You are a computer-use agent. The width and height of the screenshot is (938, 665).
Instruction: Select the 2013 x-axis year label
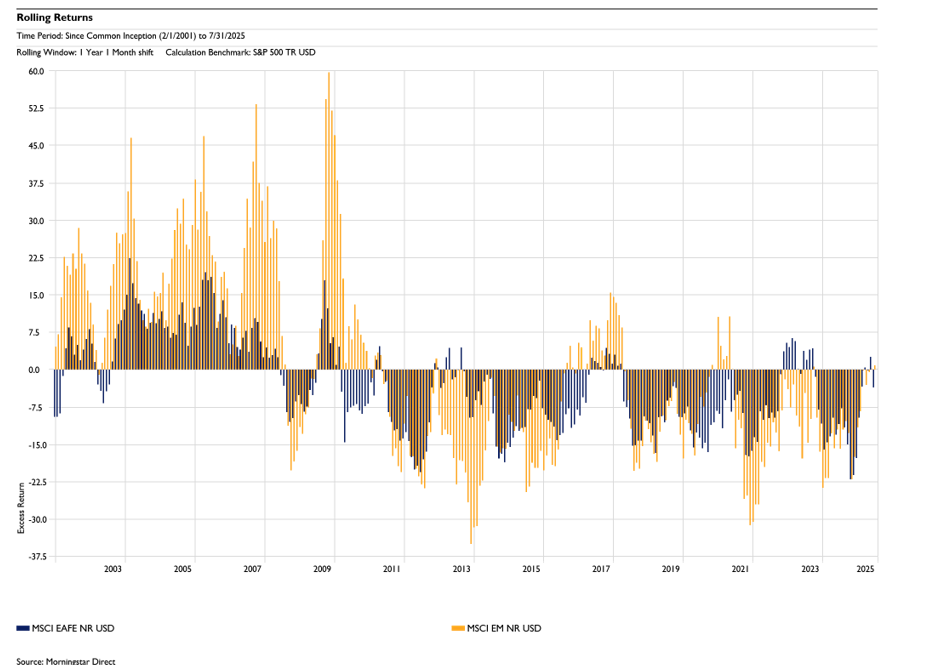pyautogui.click(x=461, y=569)
